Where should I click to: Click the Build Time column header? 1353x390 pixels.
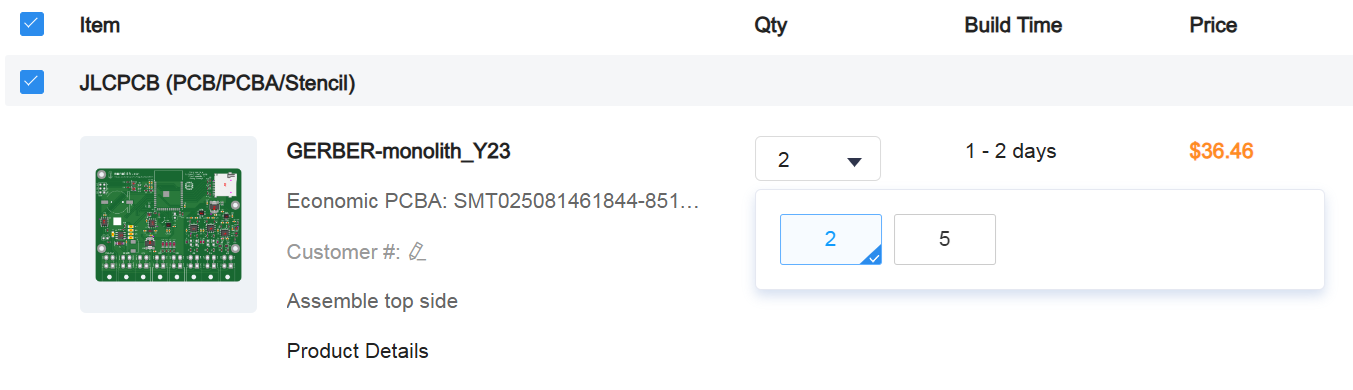point(1013,25)
